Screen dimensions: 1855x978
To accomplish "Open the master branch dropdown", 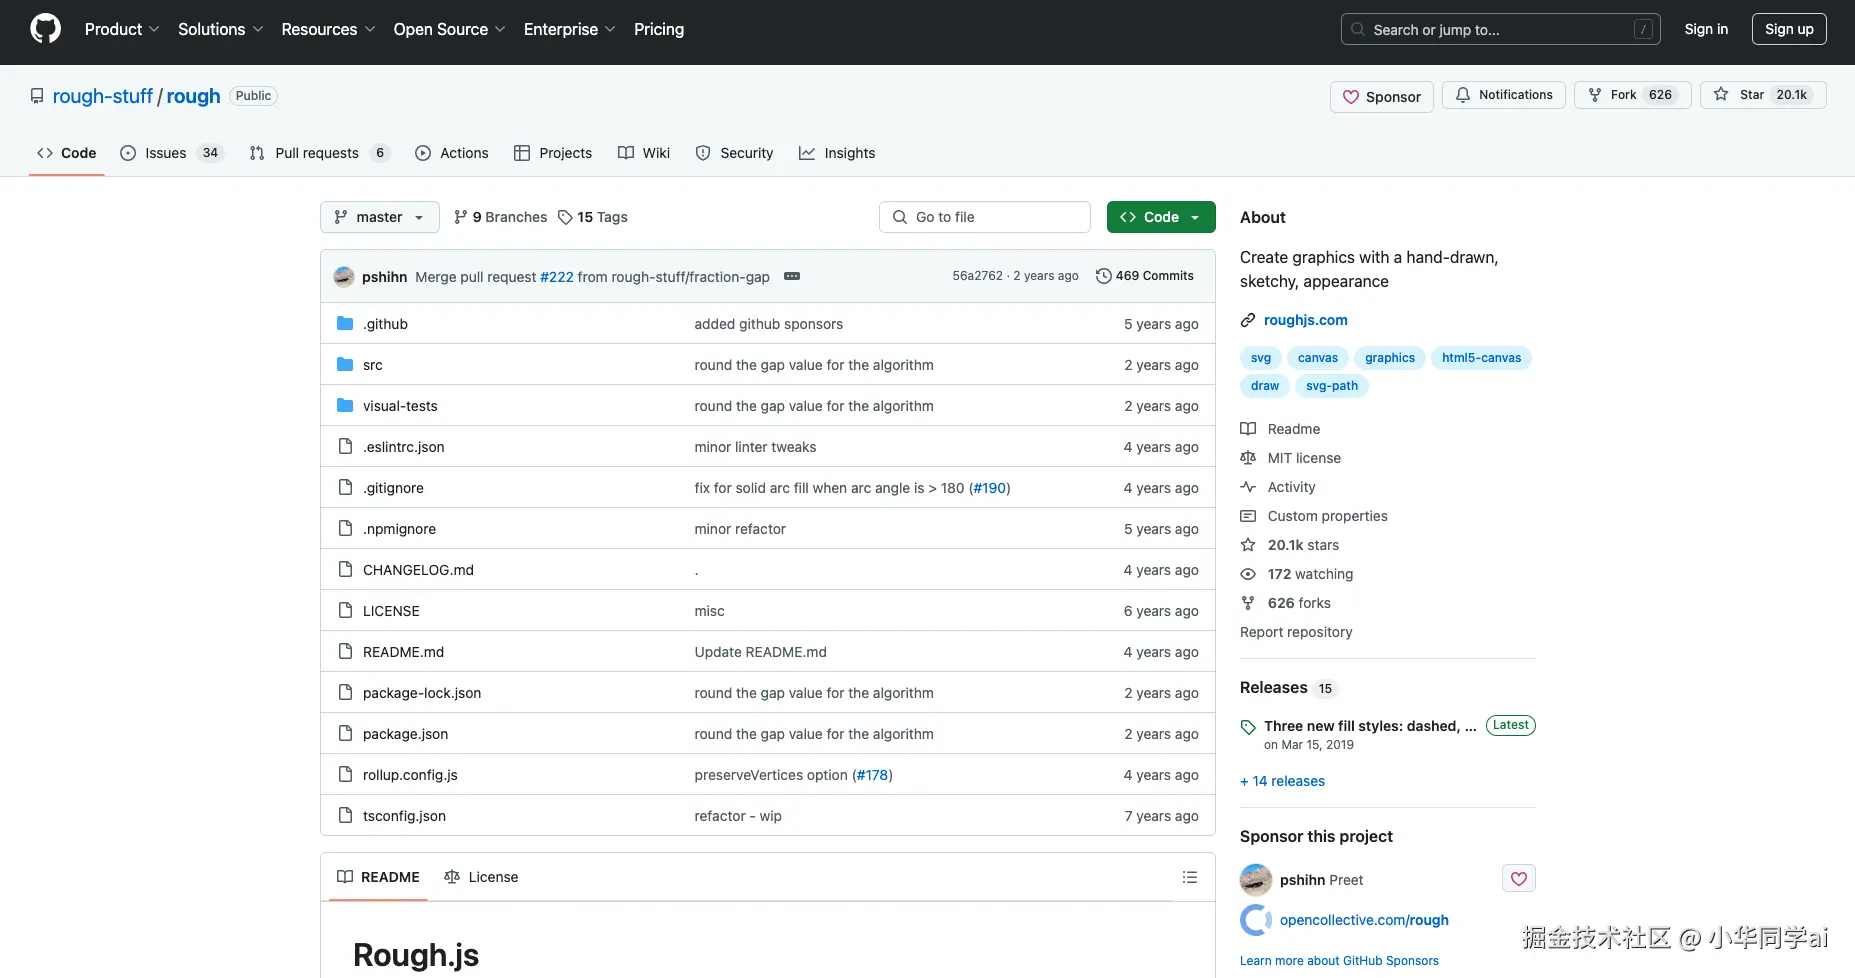I will click(x=380, y=217).
